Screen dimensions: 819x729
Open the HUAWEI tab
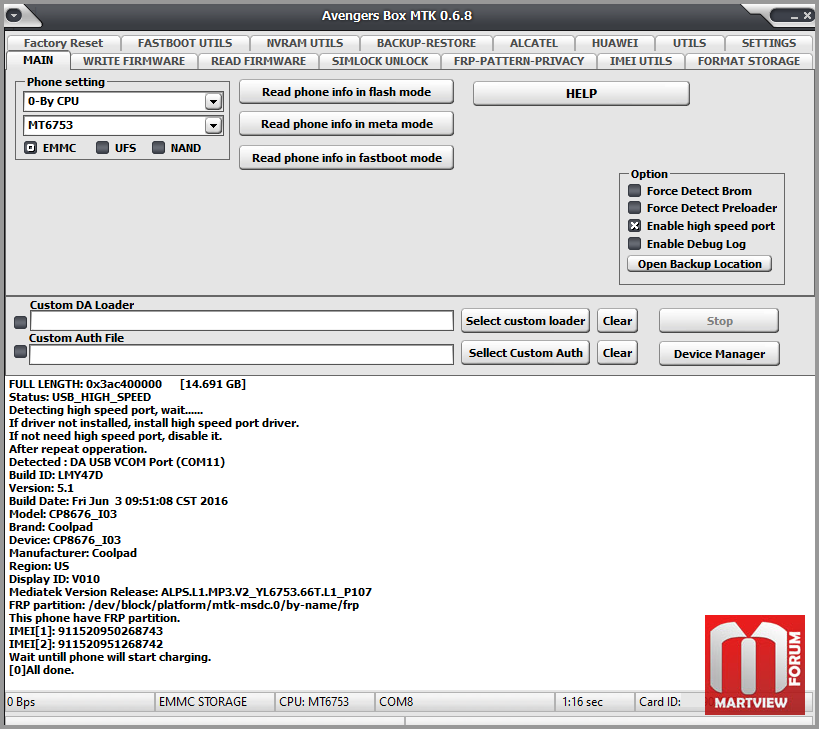tap(615, 43)
